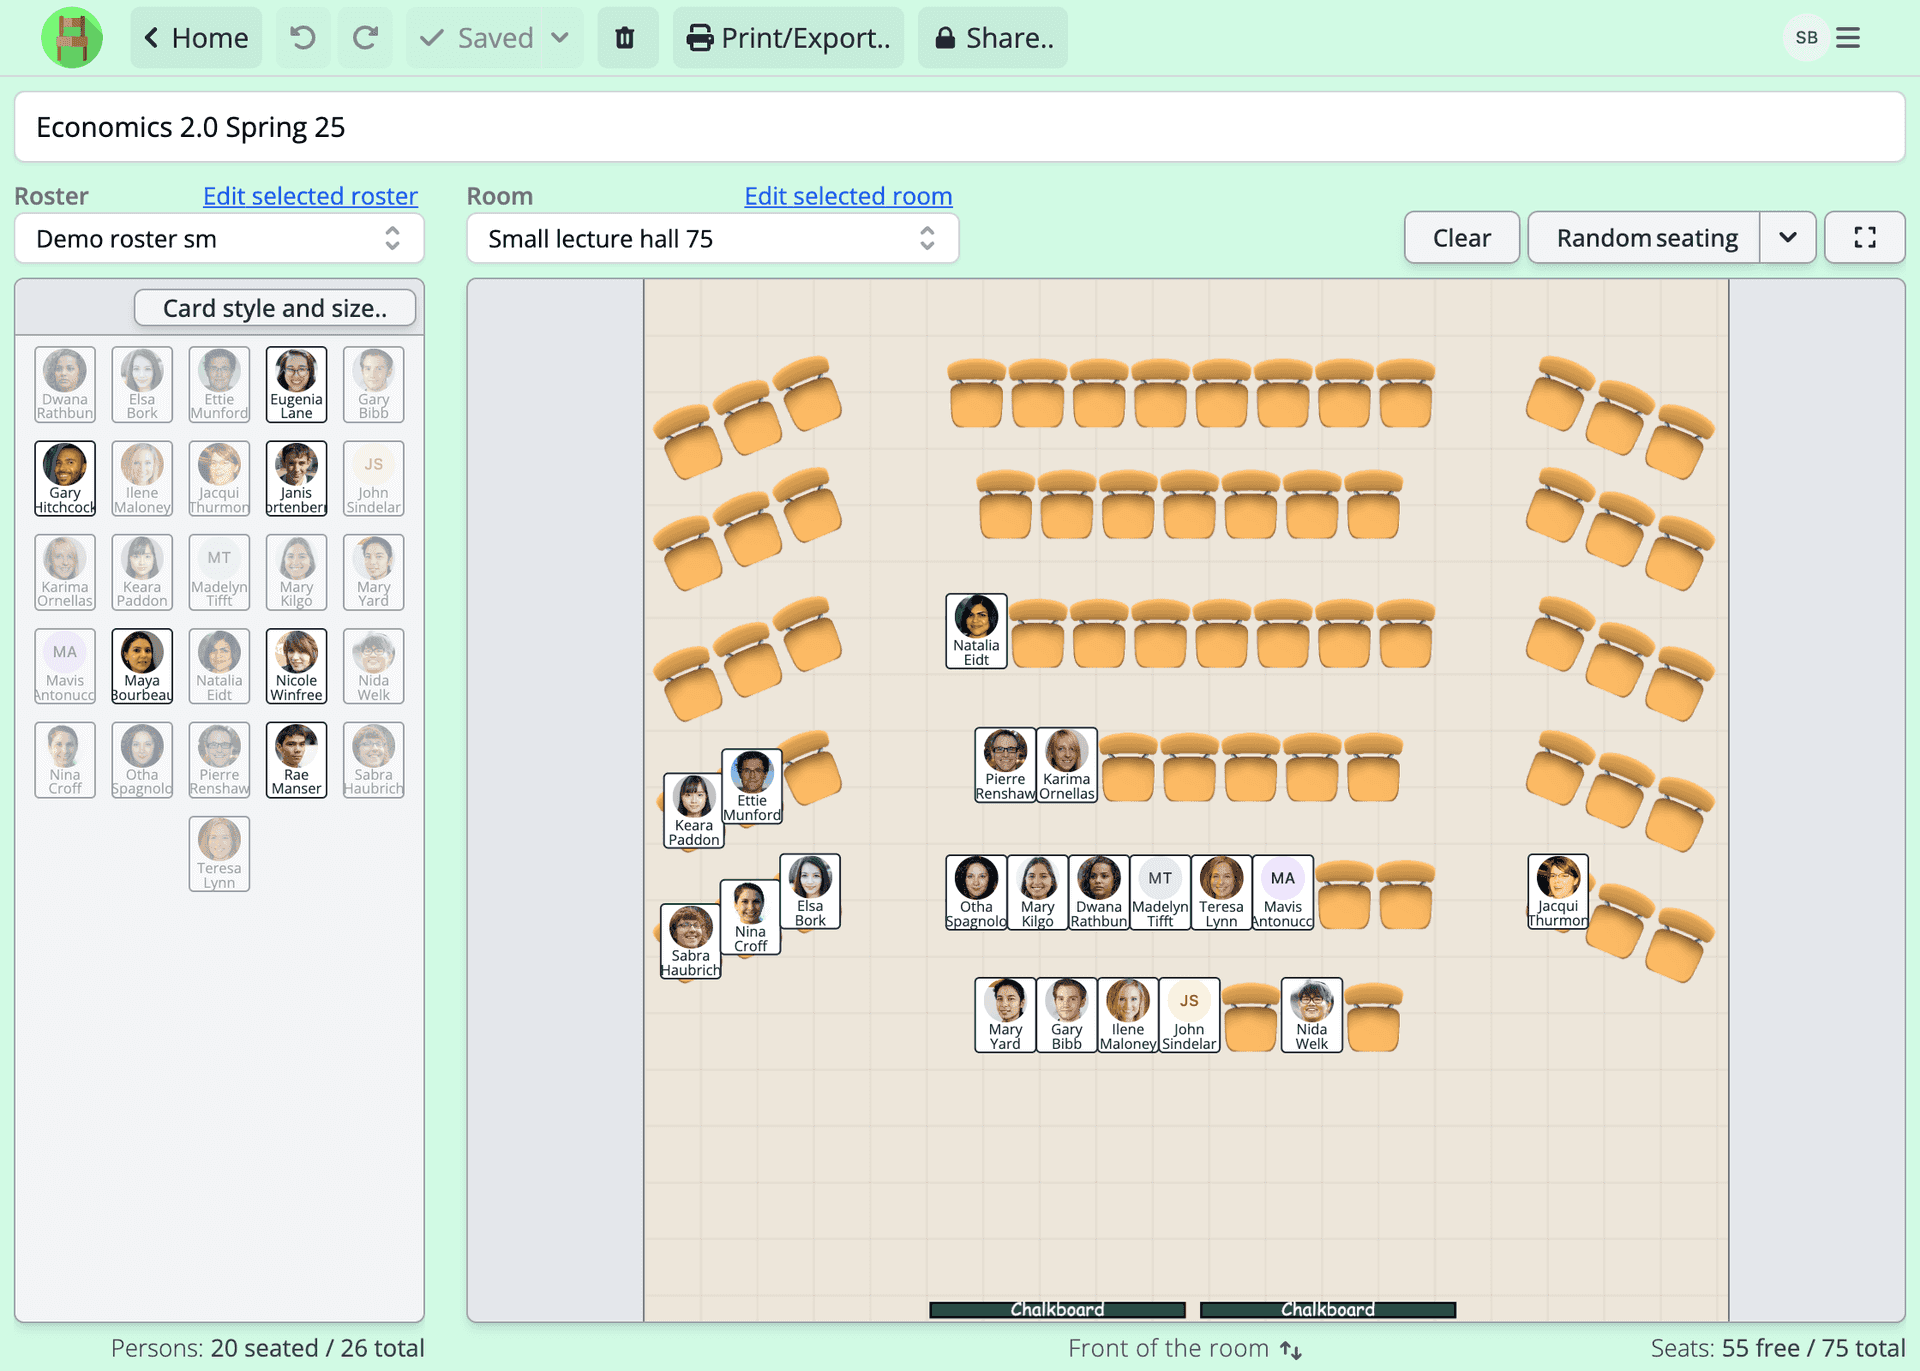Viewport: 1920px width, 1371px height.
Task: Click the fullscreen expand icon
Action: (x=1867, y=237)
